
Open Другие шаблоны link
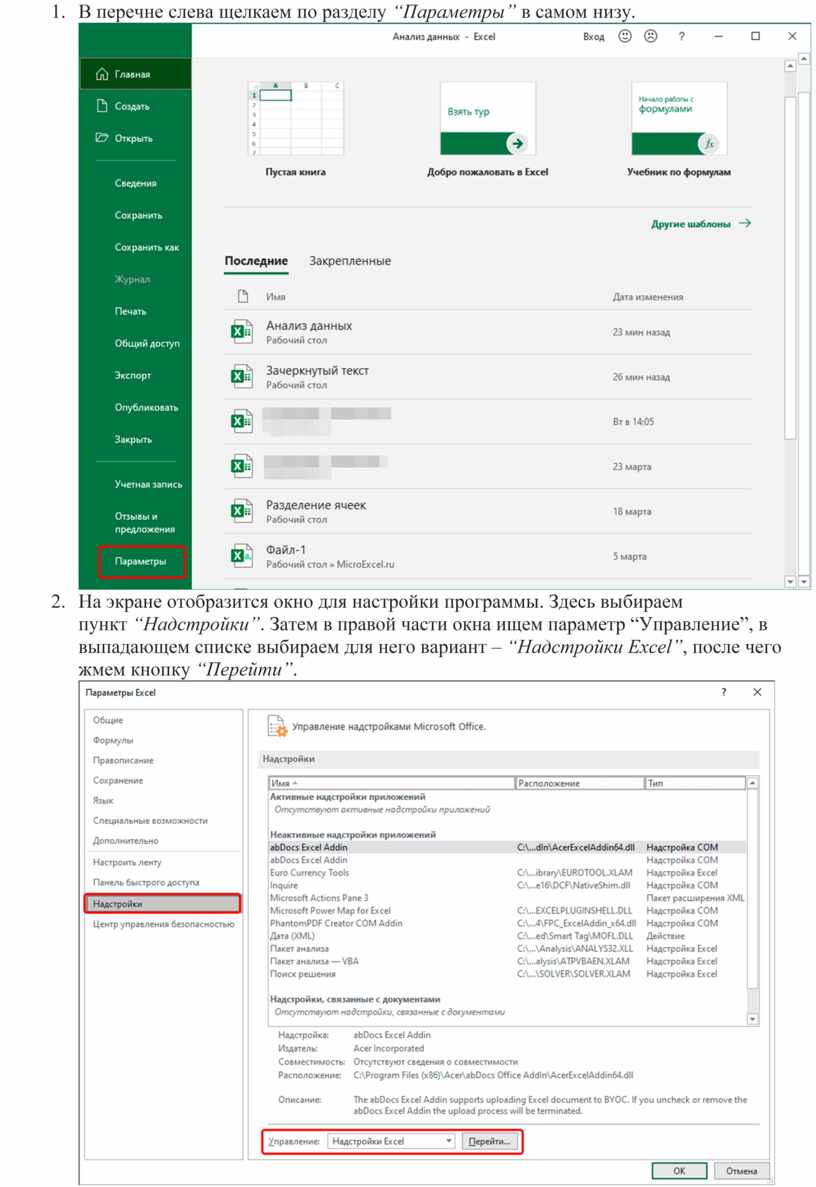701,223
